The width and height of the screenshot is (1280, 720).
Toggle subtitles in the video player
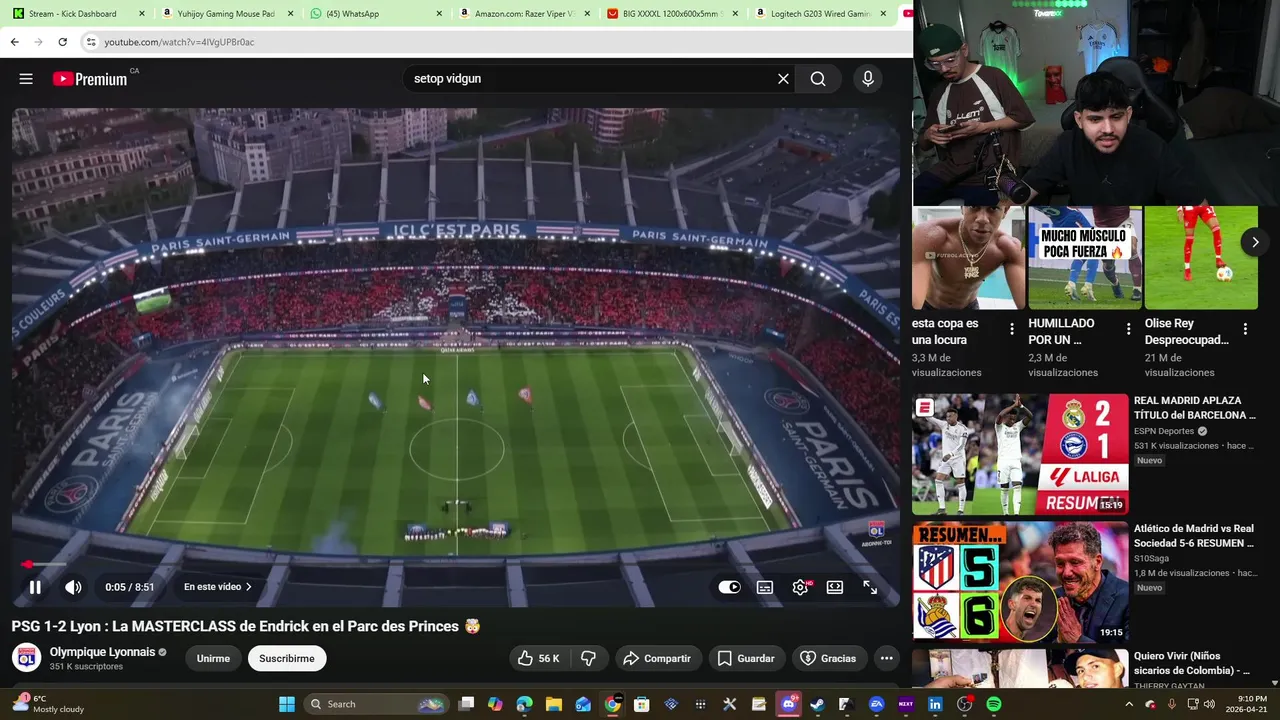point(765,587)
